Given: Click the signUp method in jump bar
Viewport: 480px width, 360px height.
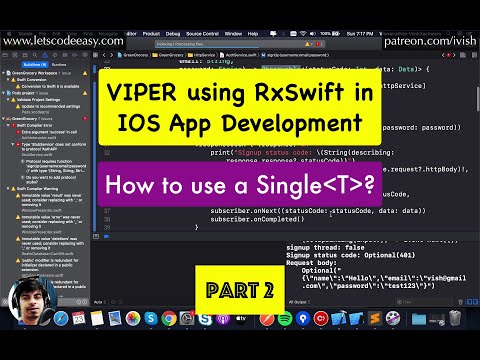Looking at the screenshot, I should [295, 55].
